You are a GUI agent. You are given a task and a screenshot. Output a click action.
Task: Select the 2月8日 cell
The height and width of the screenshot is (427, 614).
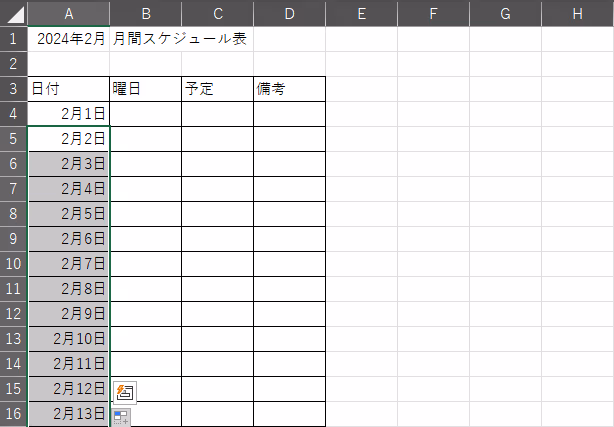(x=69, y=289)
